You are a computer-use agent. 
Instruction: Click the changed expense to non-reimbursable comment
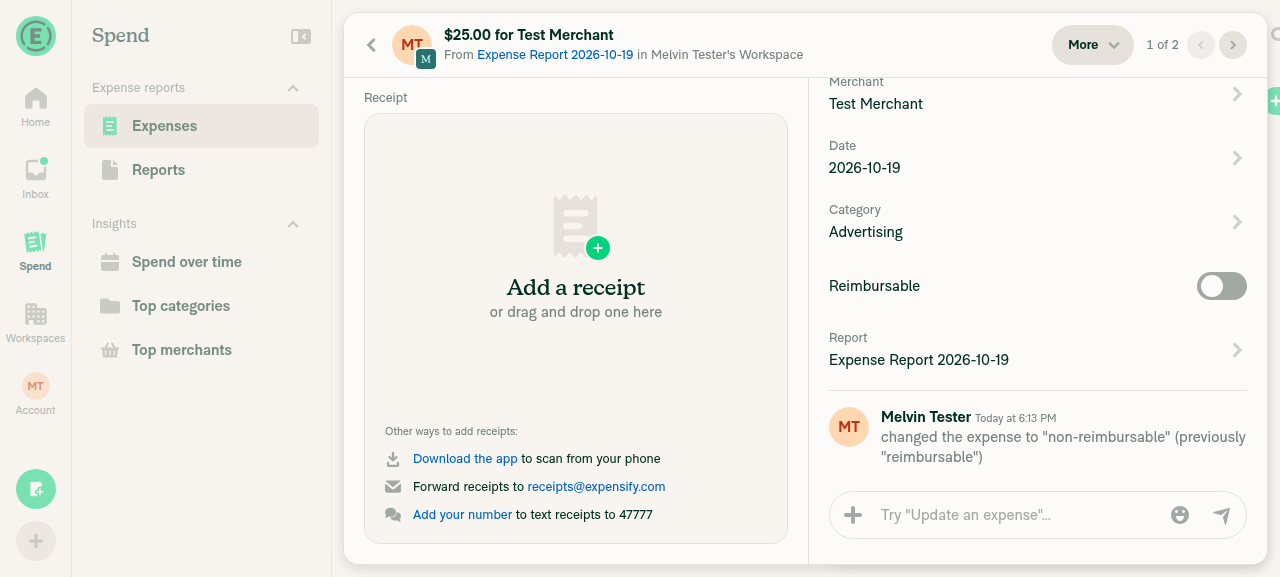(1063, 447)
